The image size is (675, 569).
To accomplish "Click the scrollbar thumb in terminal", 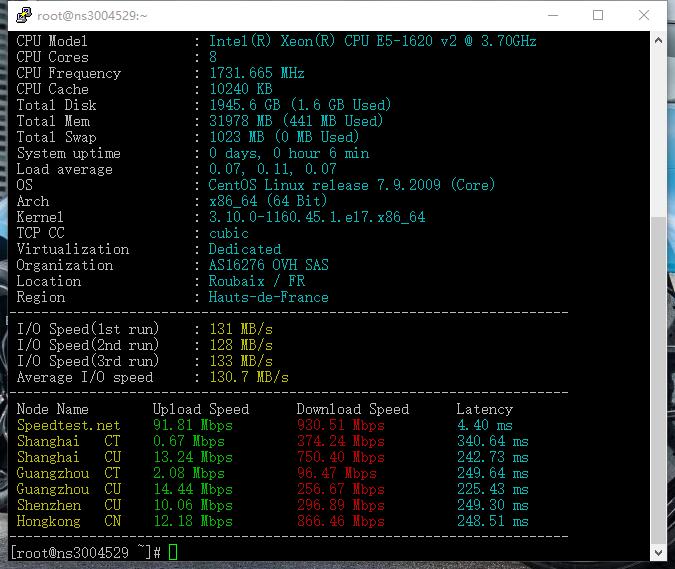I will (658, 380).
